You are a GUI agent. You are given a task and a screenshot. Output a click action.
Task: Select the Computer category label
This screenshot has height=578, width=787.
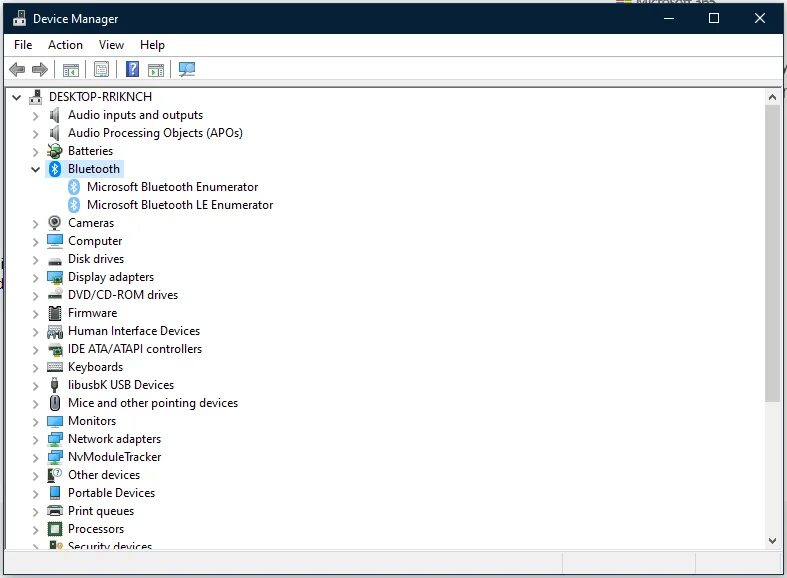[x=95, y=241]
